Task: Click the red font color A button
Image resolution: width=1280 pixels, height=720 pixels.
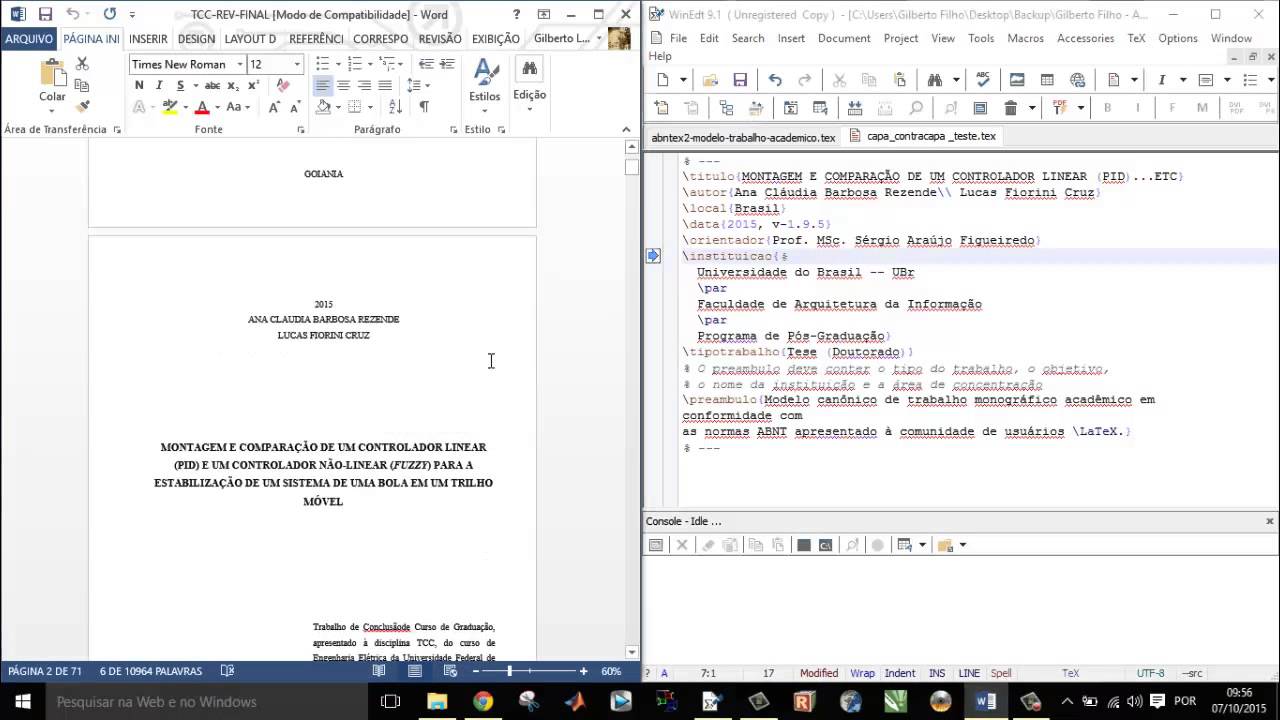Action: [x=202, y=107]
